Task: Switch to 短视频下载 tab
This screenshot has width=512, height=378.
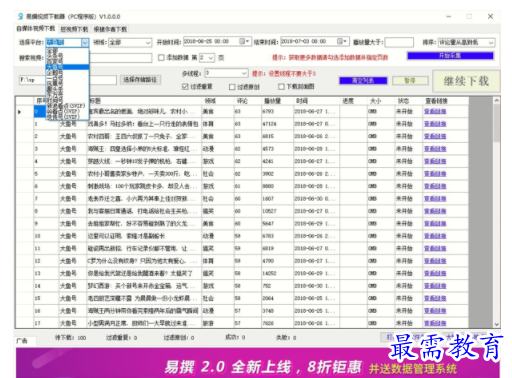Action: point(74,29)
